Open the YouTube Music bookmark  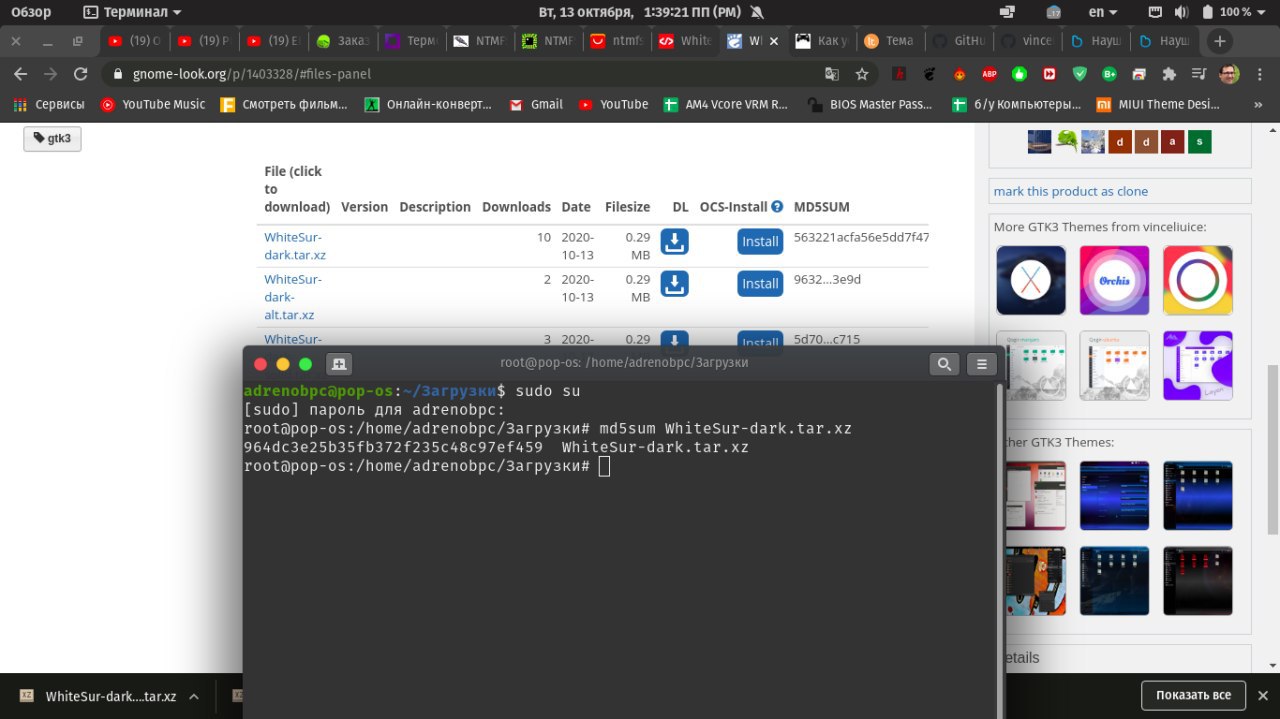pos(153,104)
